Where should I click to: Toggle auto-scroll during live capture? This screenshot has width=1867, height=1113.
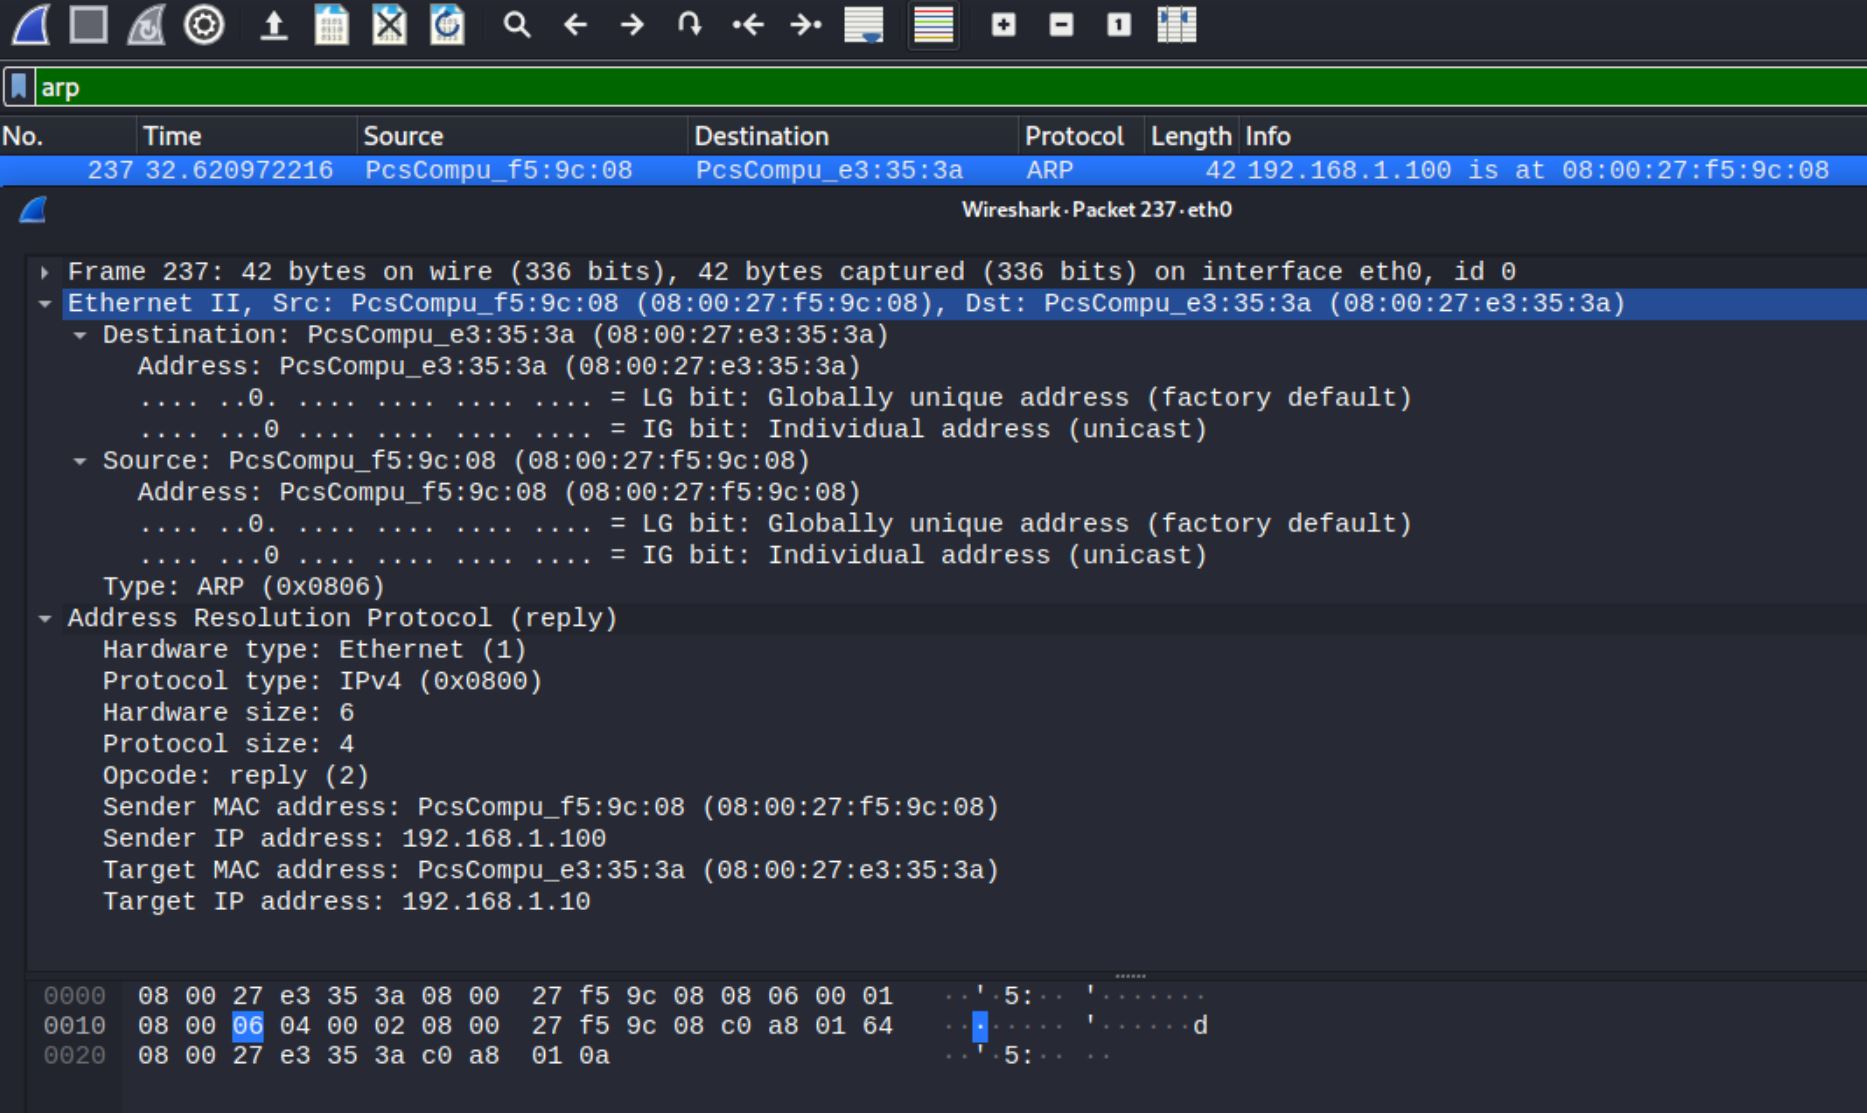pyautogui.click(x=864, y=25)
